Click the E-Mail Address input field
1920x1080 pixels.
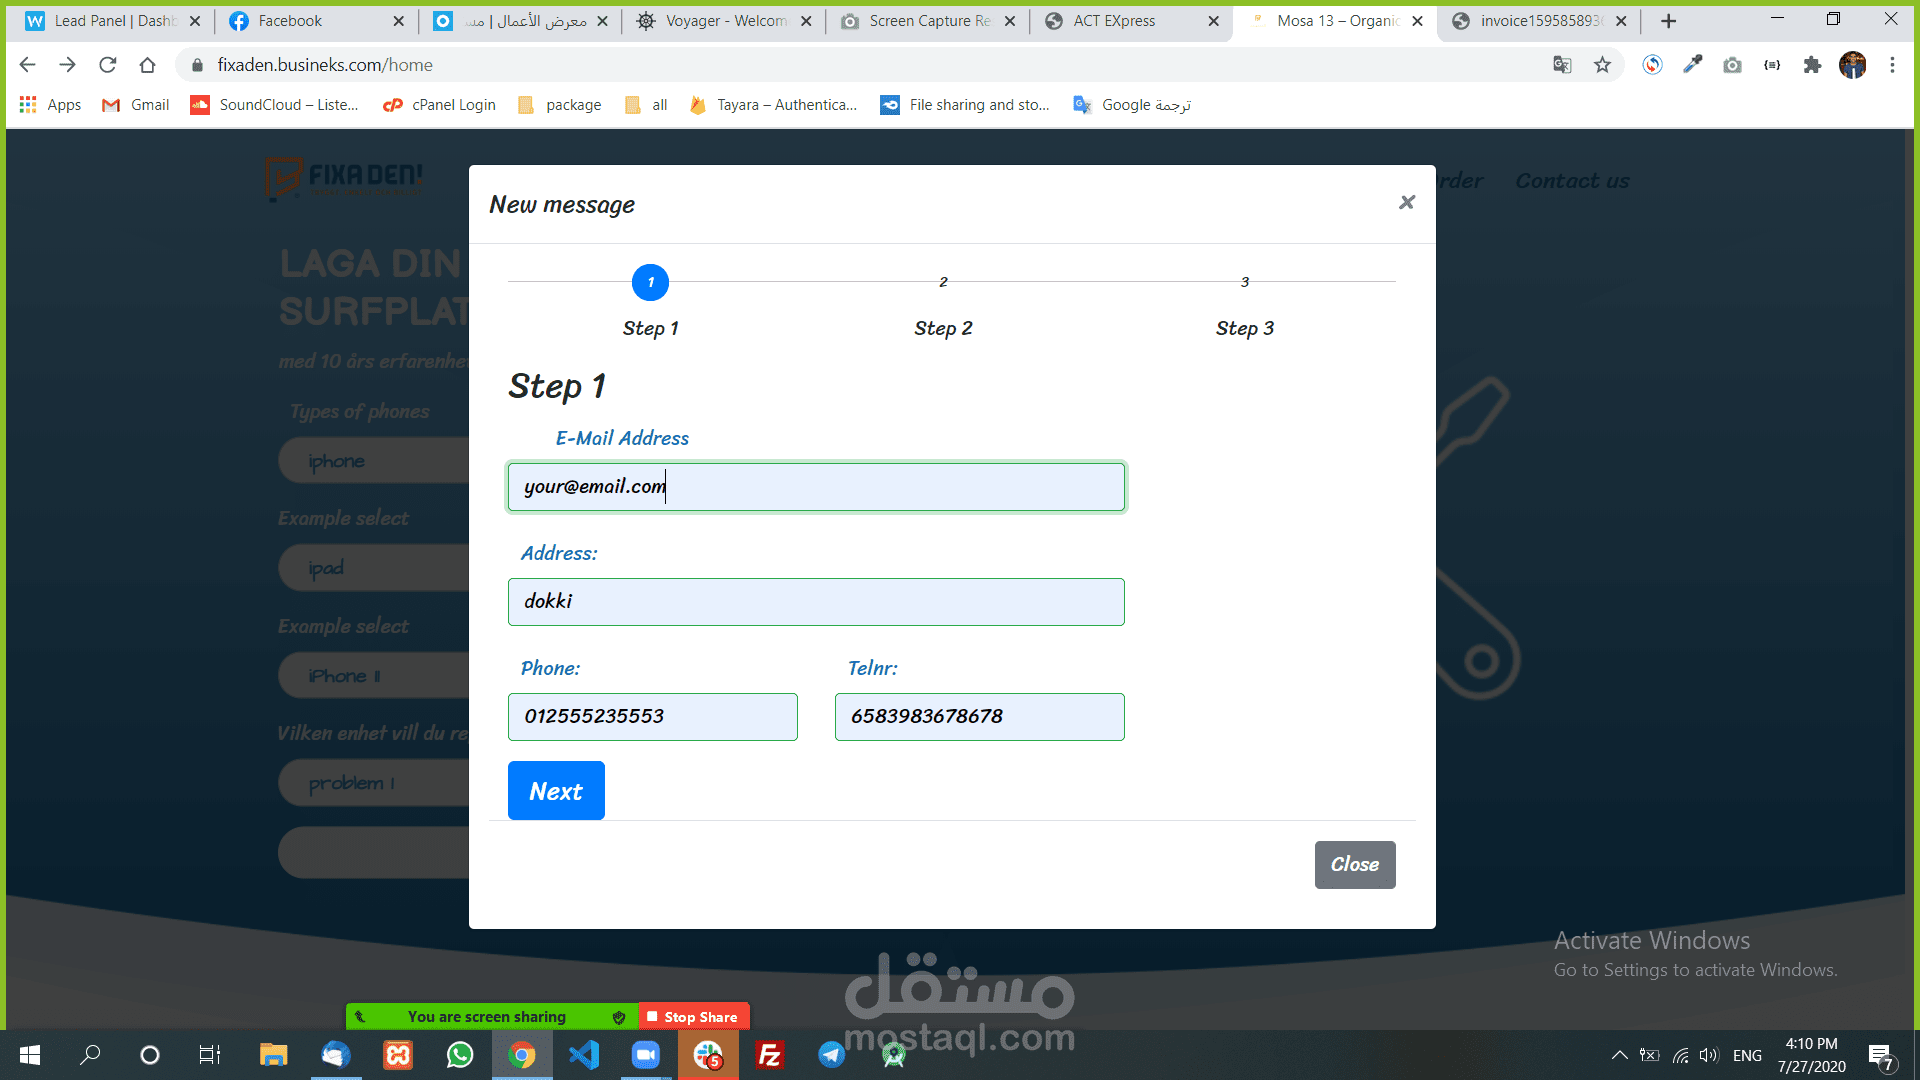[816, 487]
